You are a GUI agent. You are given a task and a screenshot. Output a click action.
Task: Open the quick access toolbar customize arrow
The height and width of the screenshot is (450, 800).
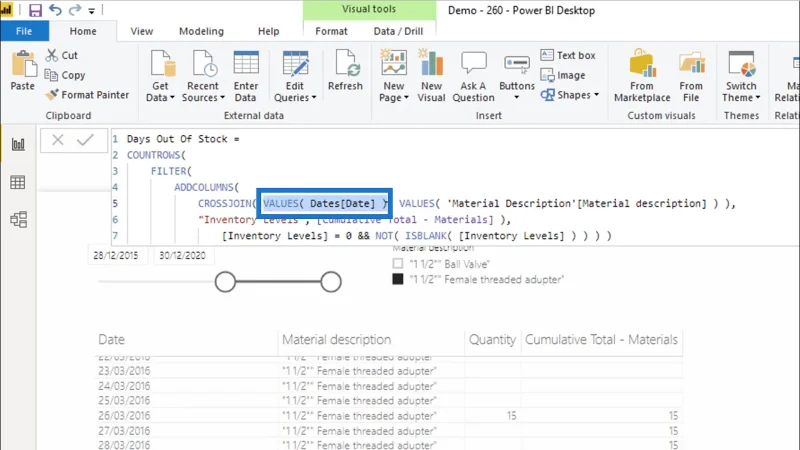[x=91, y=11]
